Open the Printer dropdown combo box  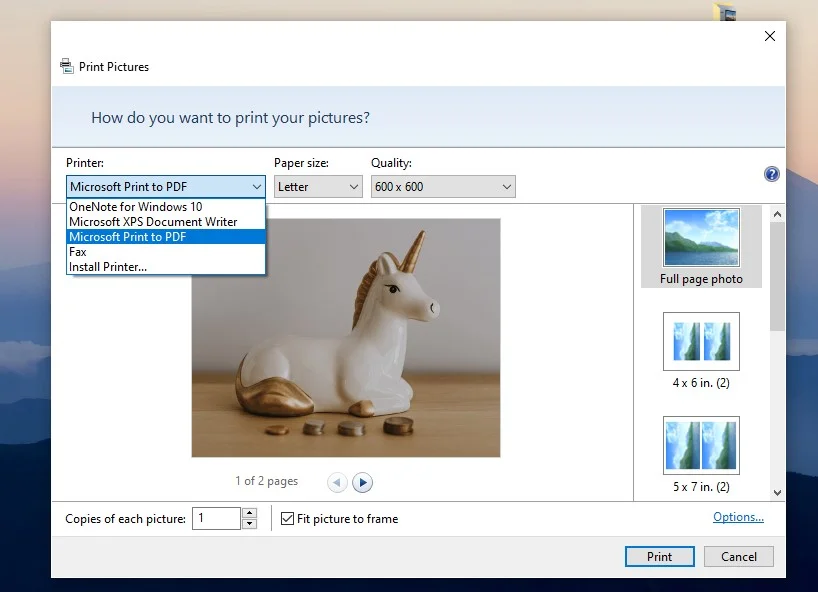pyautogui.click(x=165, y=187)
